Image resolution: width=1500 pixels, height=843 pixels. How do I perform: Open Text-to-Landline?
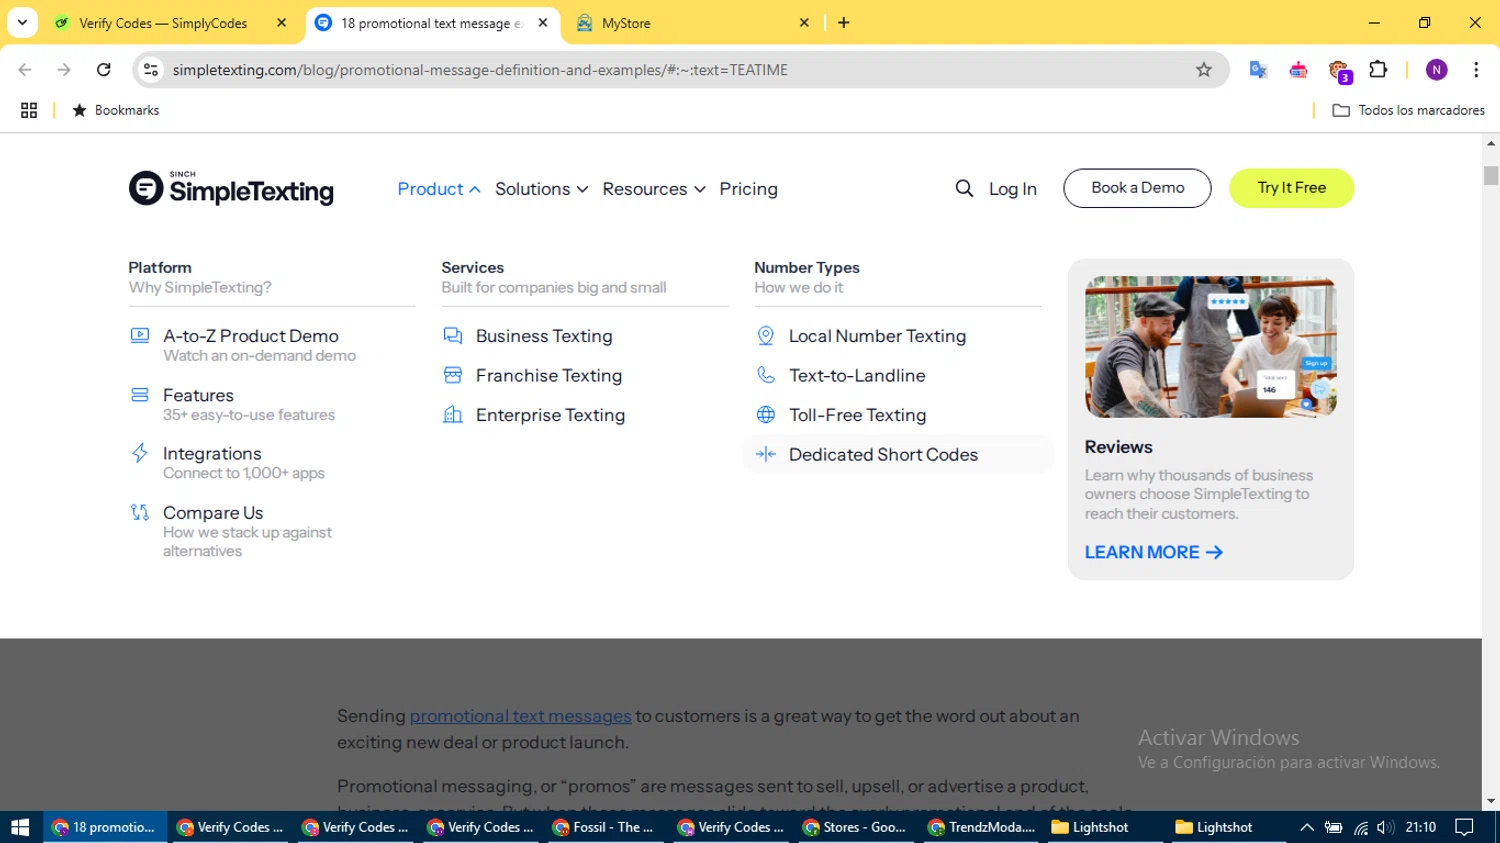coord(857,375)
